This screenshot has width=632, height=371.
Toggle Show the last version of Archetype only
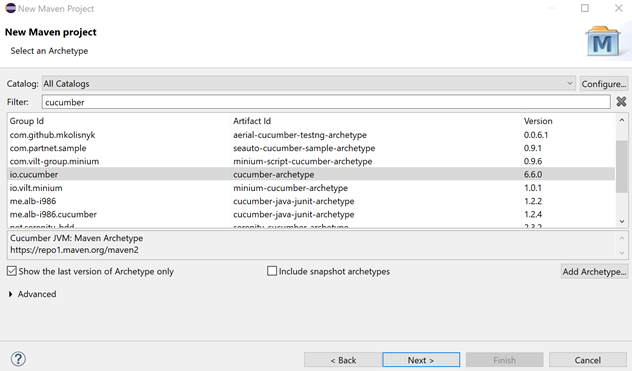[x=12, y=271]
